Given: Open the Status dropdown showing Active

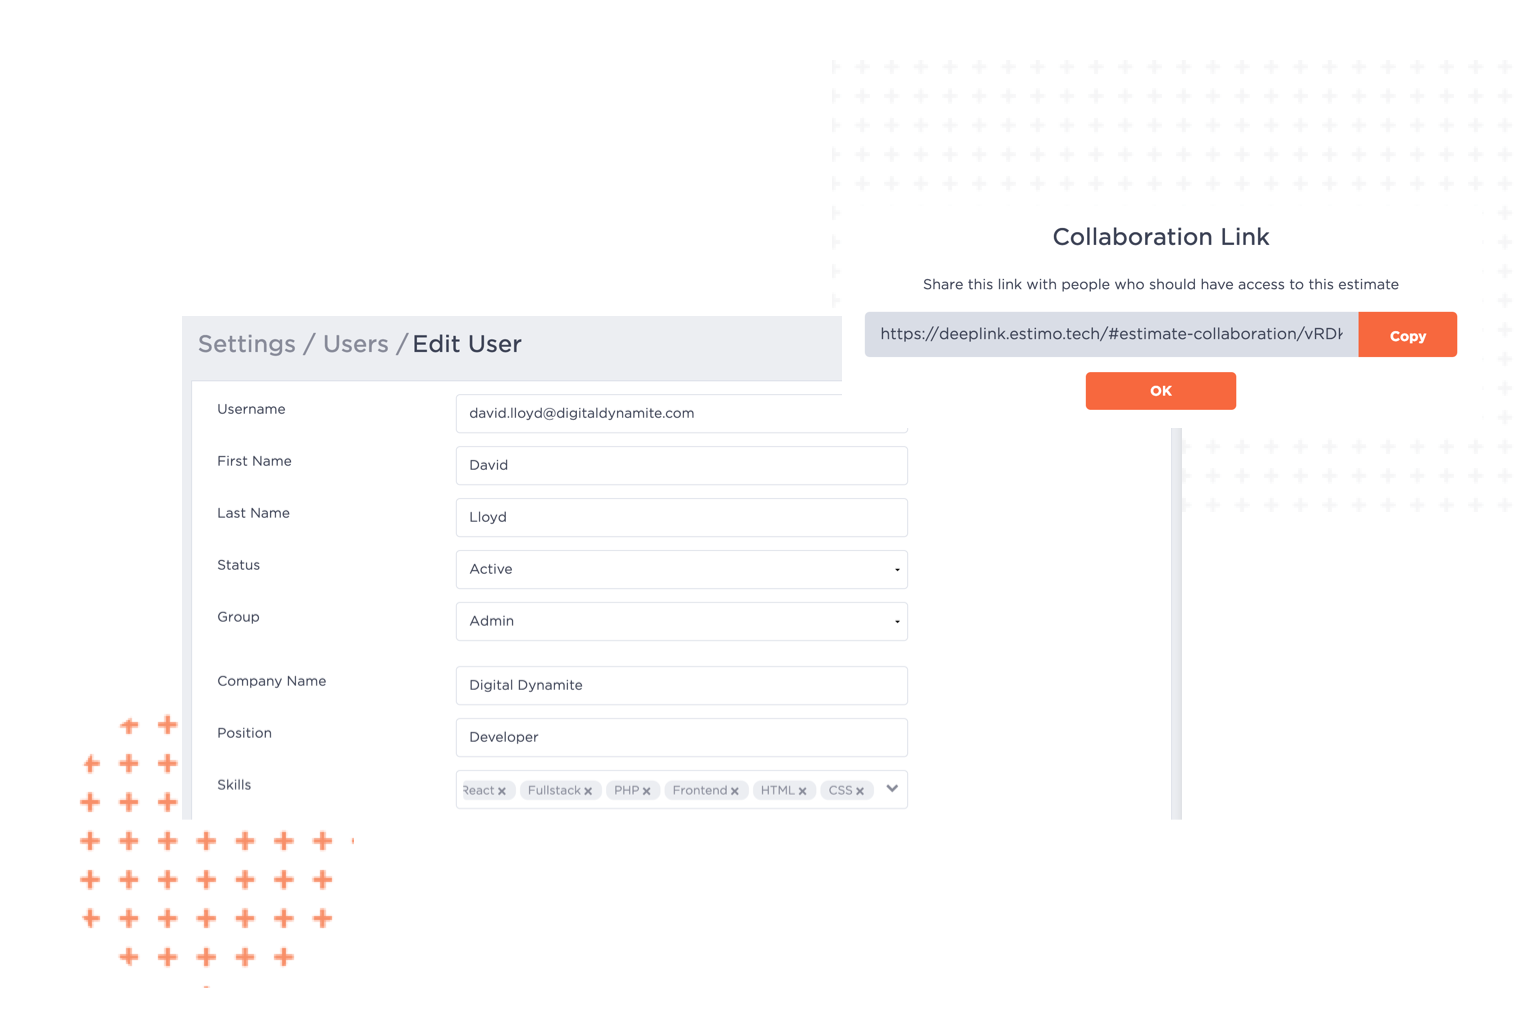Looking at the screenshot, I should pyautogui.click(x=682, y=569).
